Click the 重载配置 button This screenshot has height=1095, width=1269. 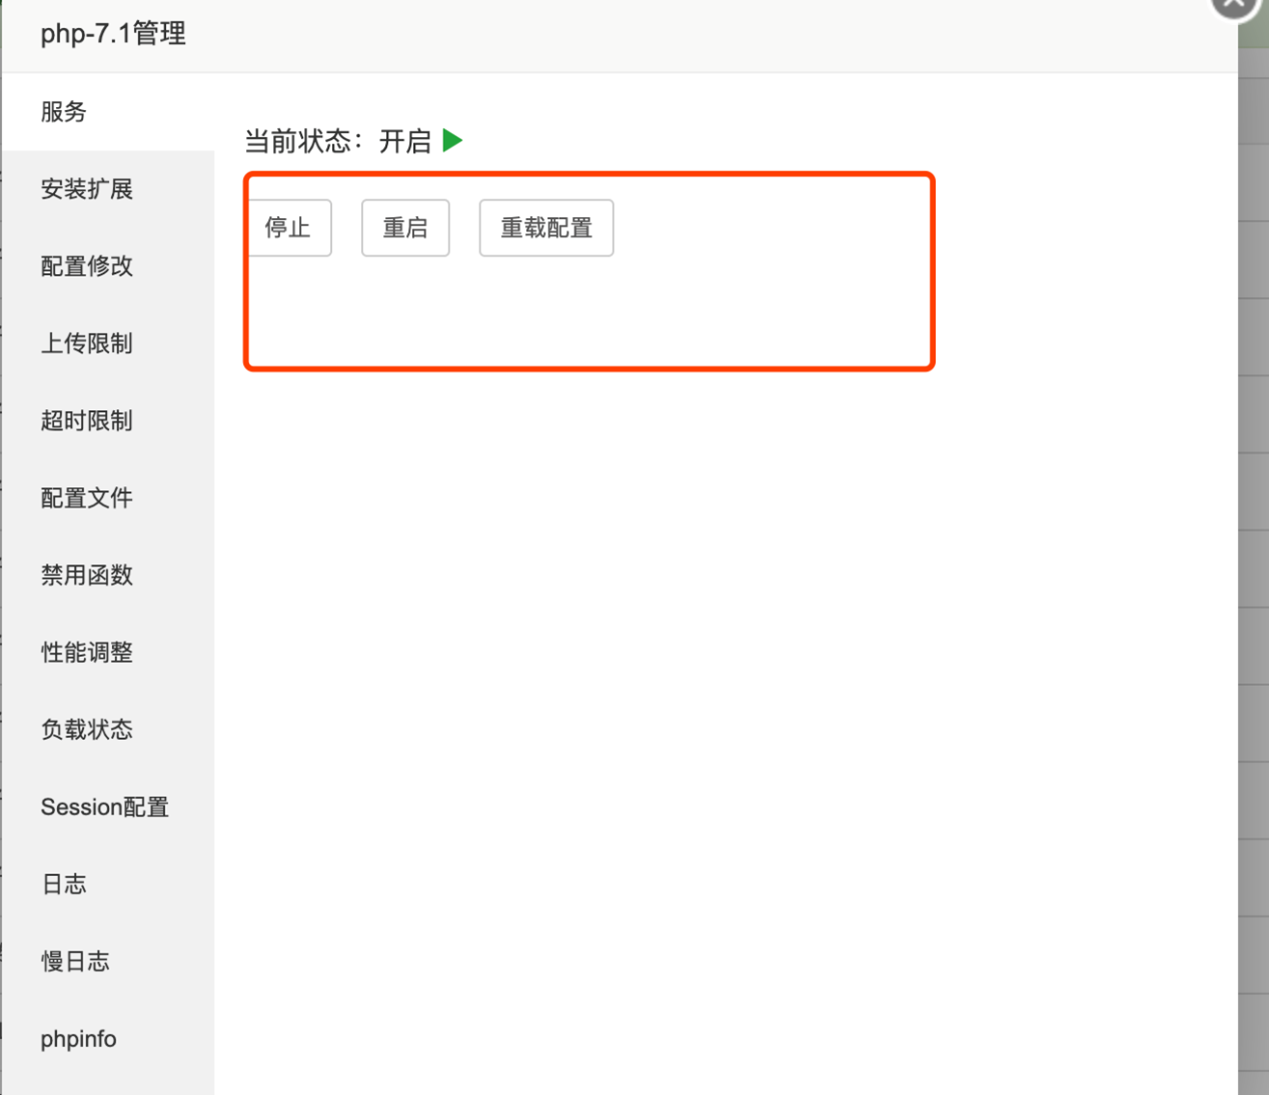546,228
